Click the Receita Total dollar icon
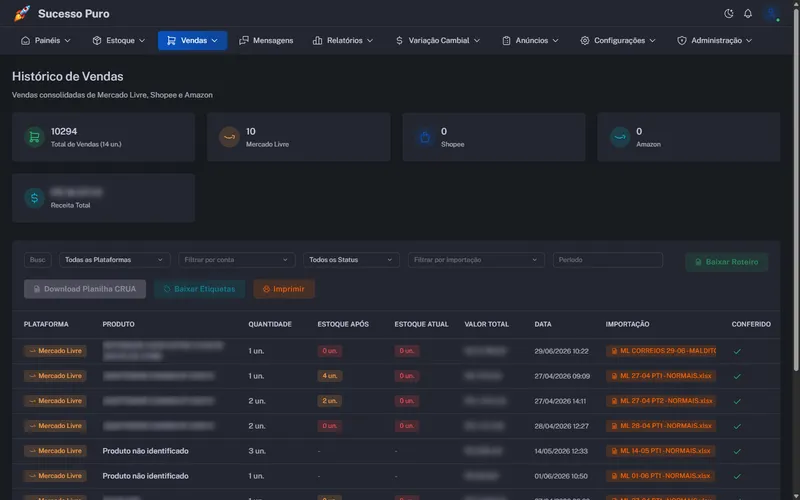The height and width of the screenshot is (500, 800). [x=34, y=198]
